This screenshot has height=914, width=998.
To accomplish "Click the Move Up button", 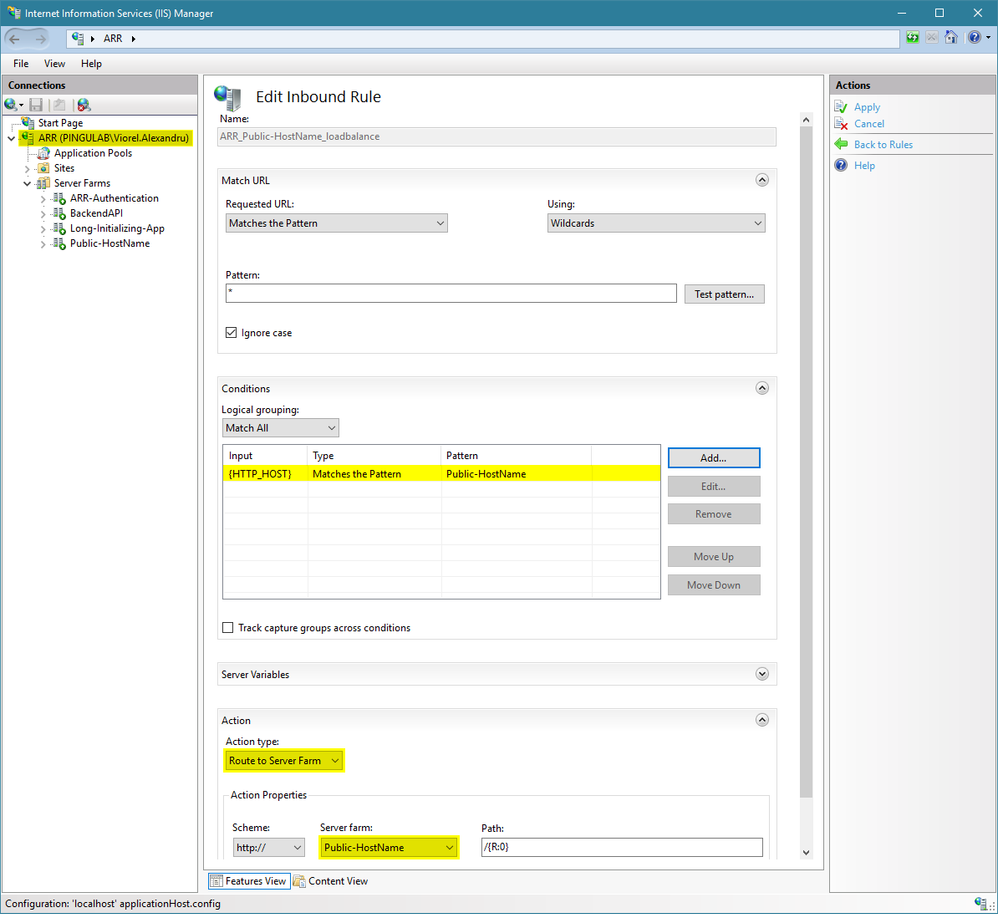I will (713, 556).
